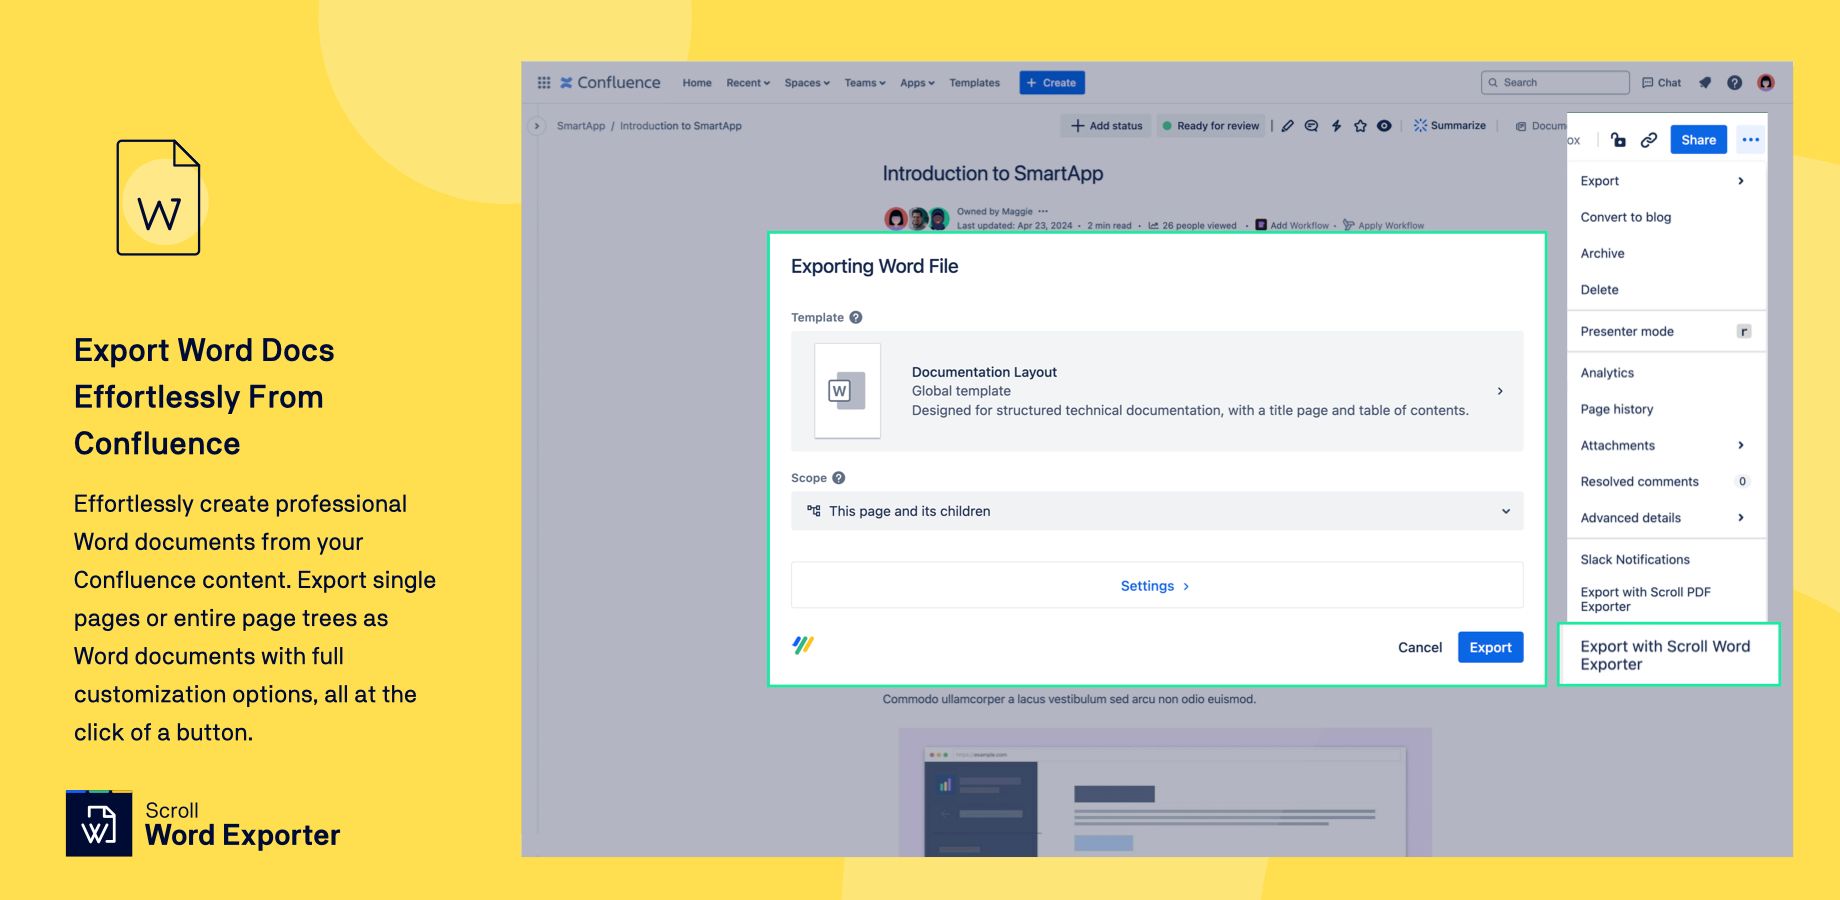The height and width of the screenshot is (900, 1840).
Task: Expand the Settings section in the dialog
Action: (1157, 586)
